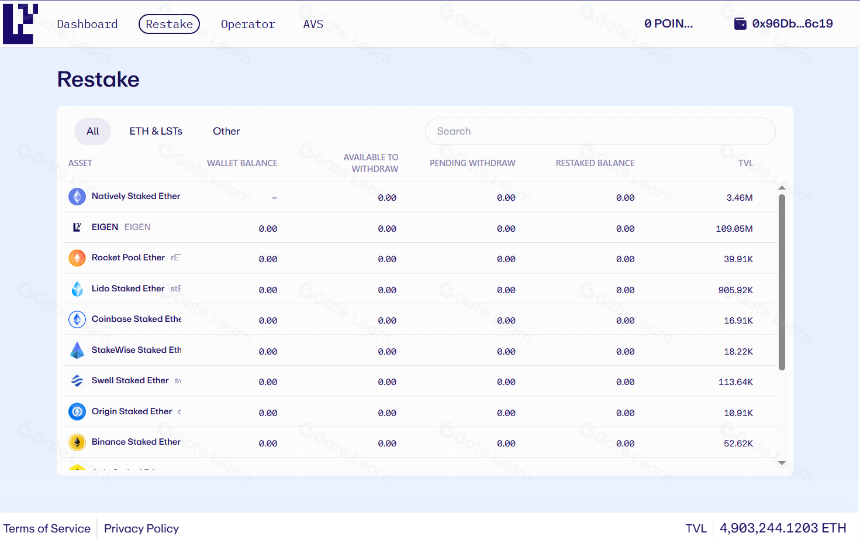Select the Lido Staked Ether droplet icon

pyautogui.click(x=77, y=289)
